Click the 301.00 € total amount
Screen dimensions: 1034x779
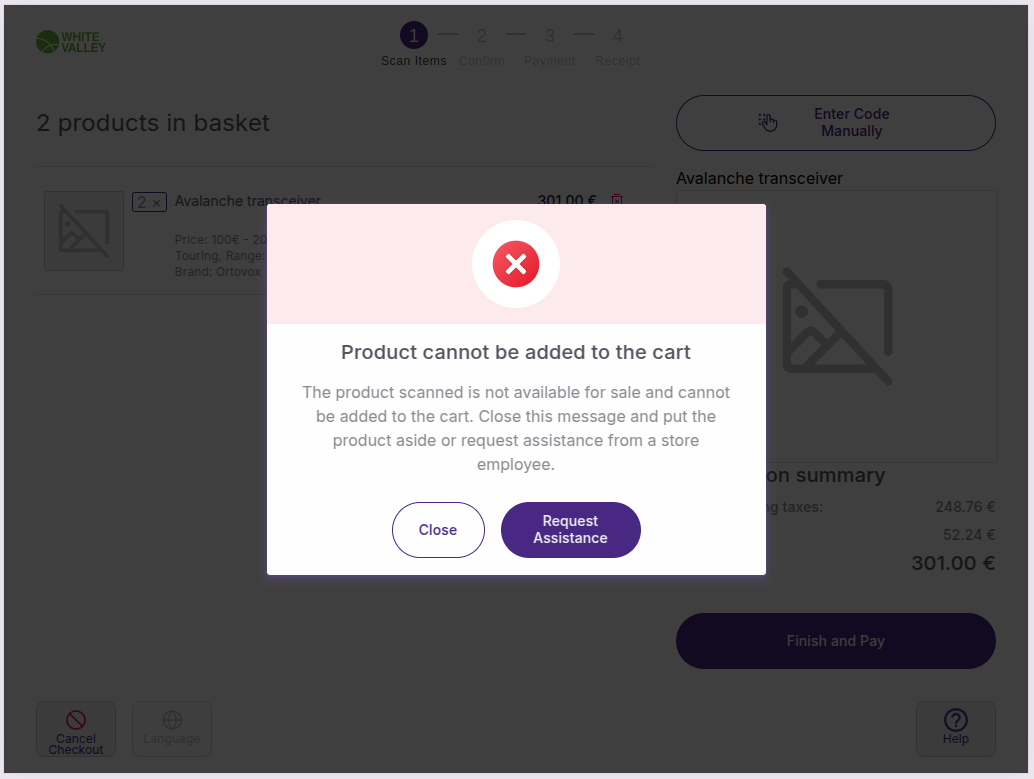952,563
